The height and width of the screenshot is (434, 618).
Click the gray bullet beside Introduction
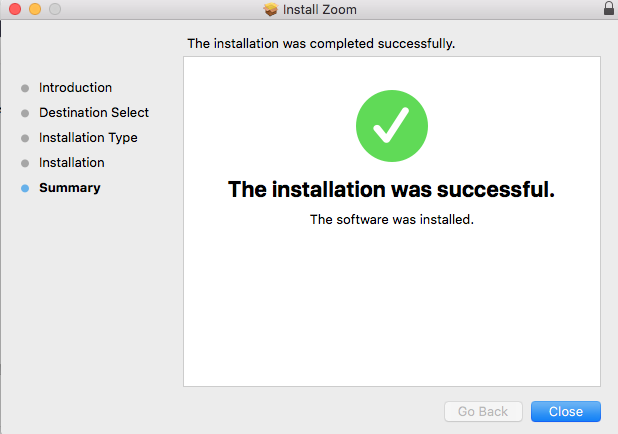(25, 88)
